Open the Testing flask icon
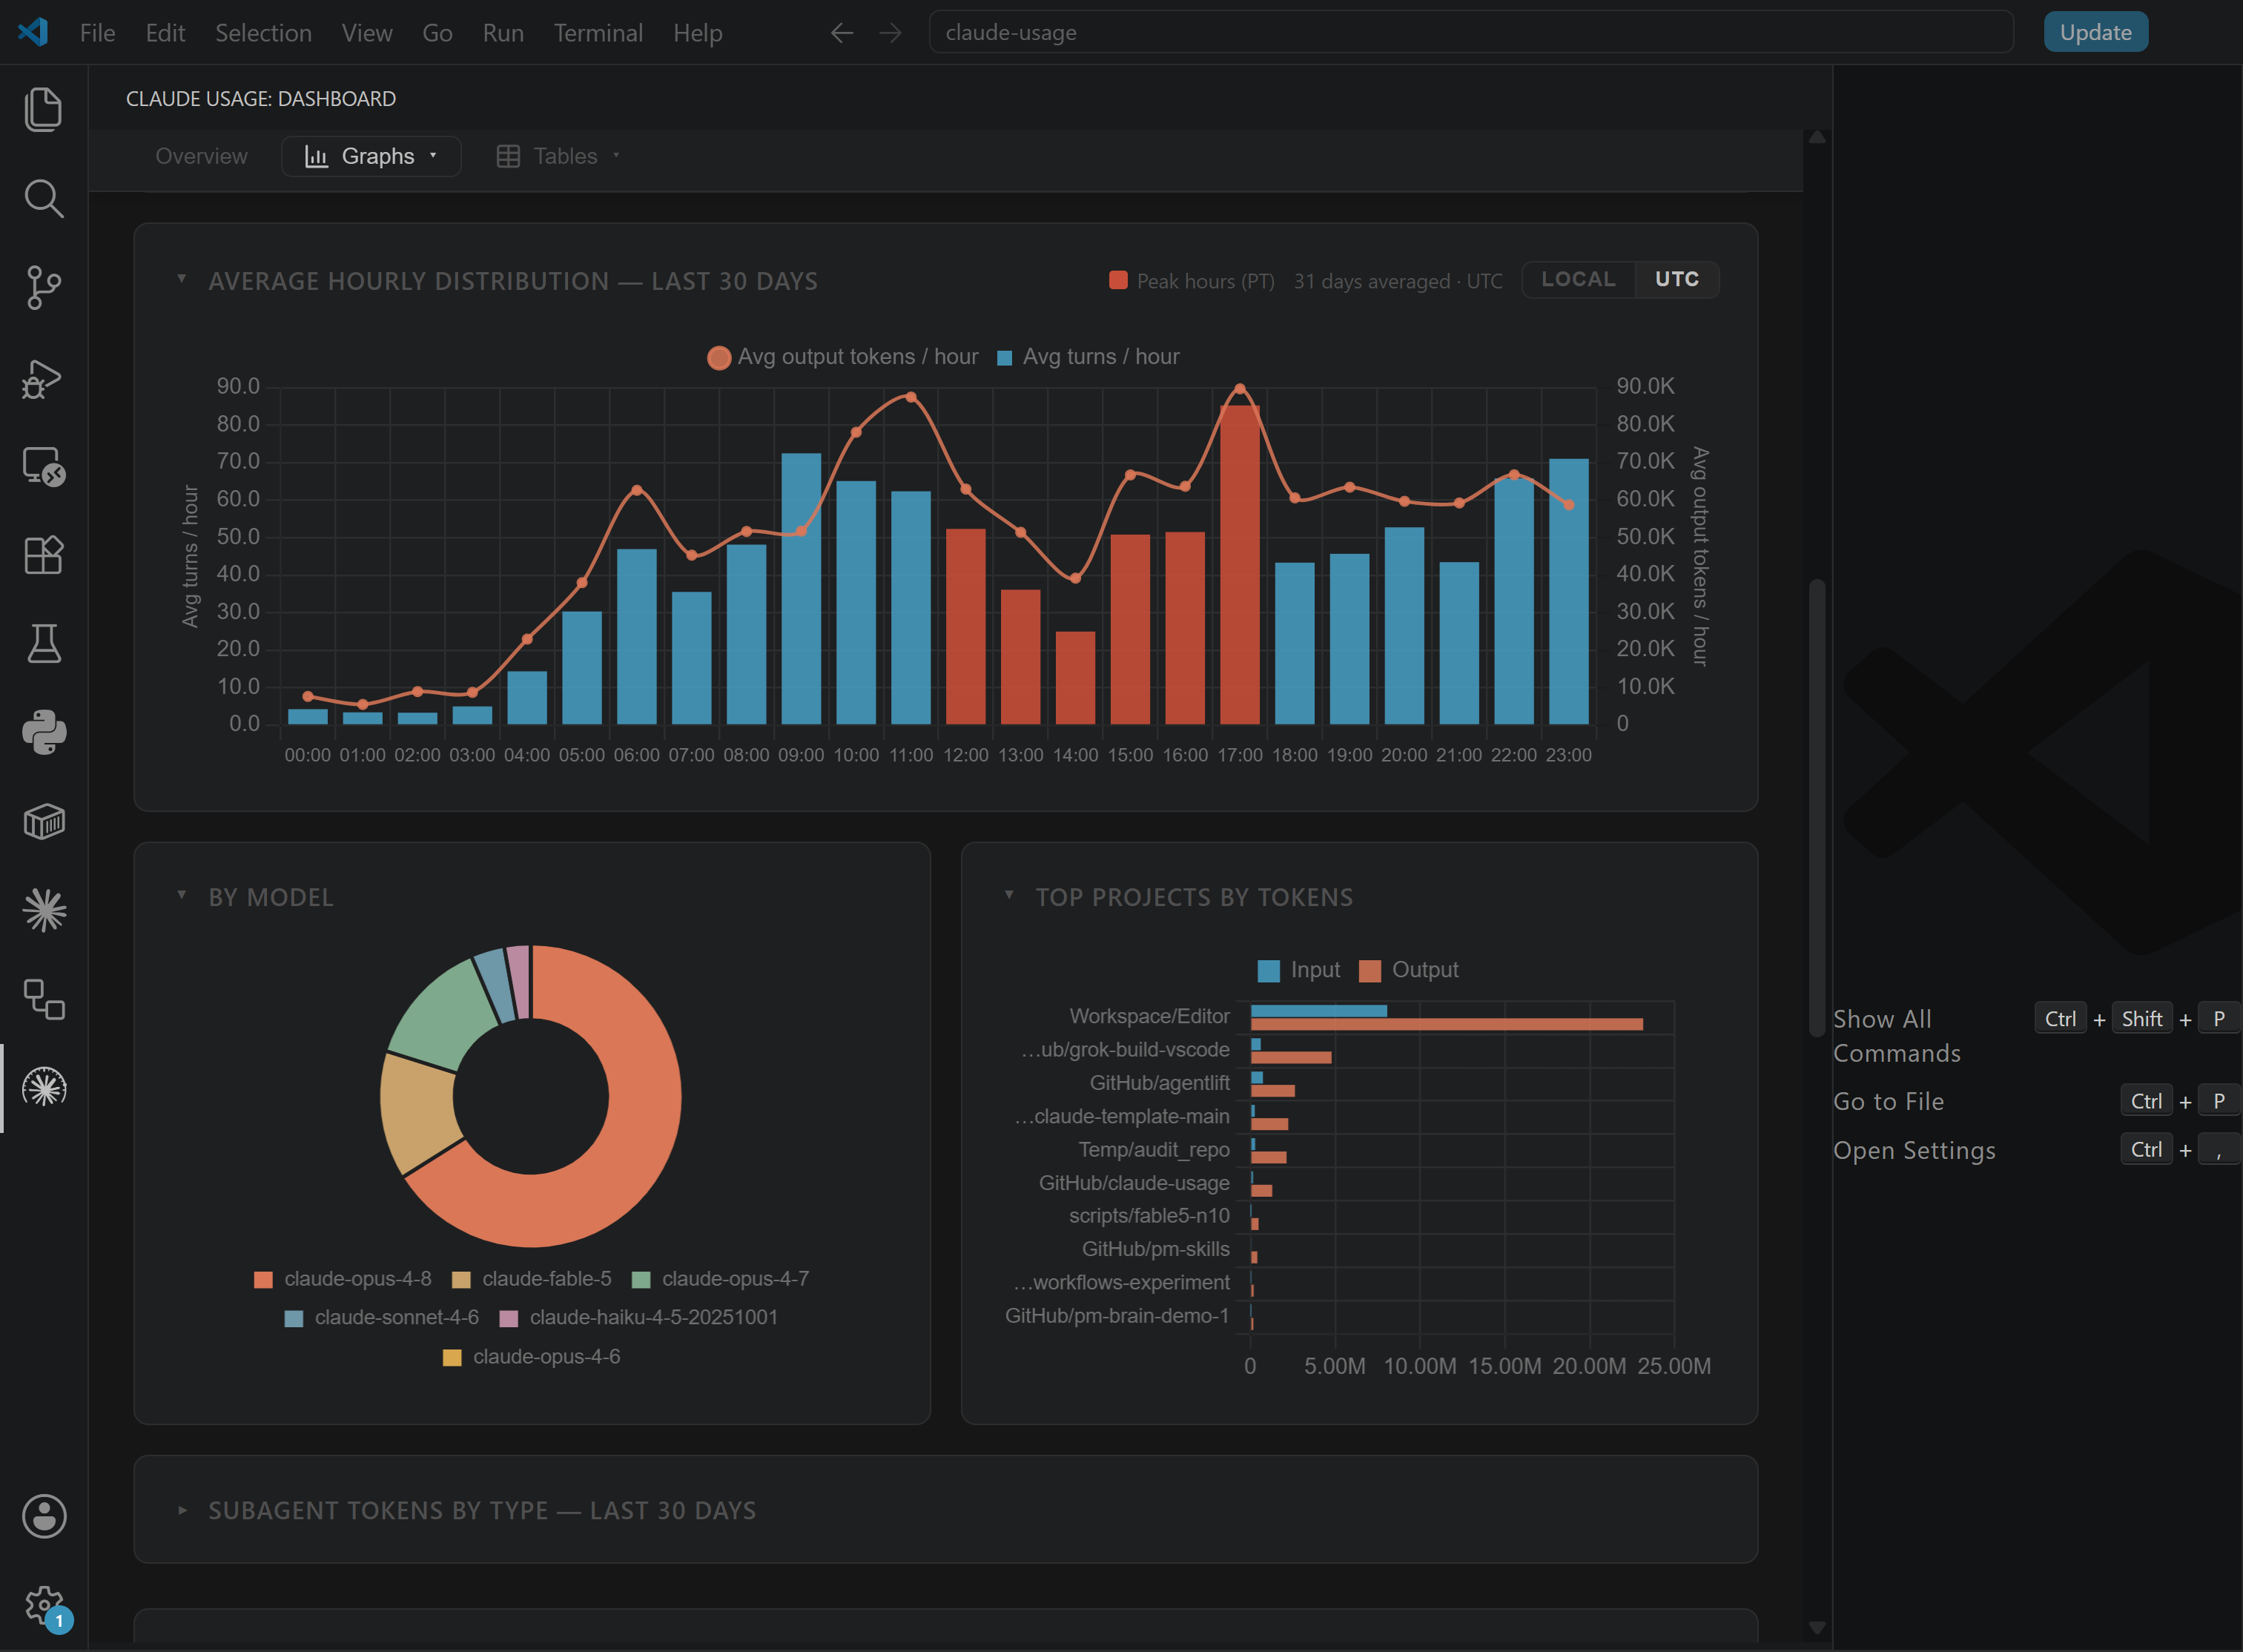The height and width of the screenshot is (1652, 2243). pyautogui.click(x=43, y=644)
